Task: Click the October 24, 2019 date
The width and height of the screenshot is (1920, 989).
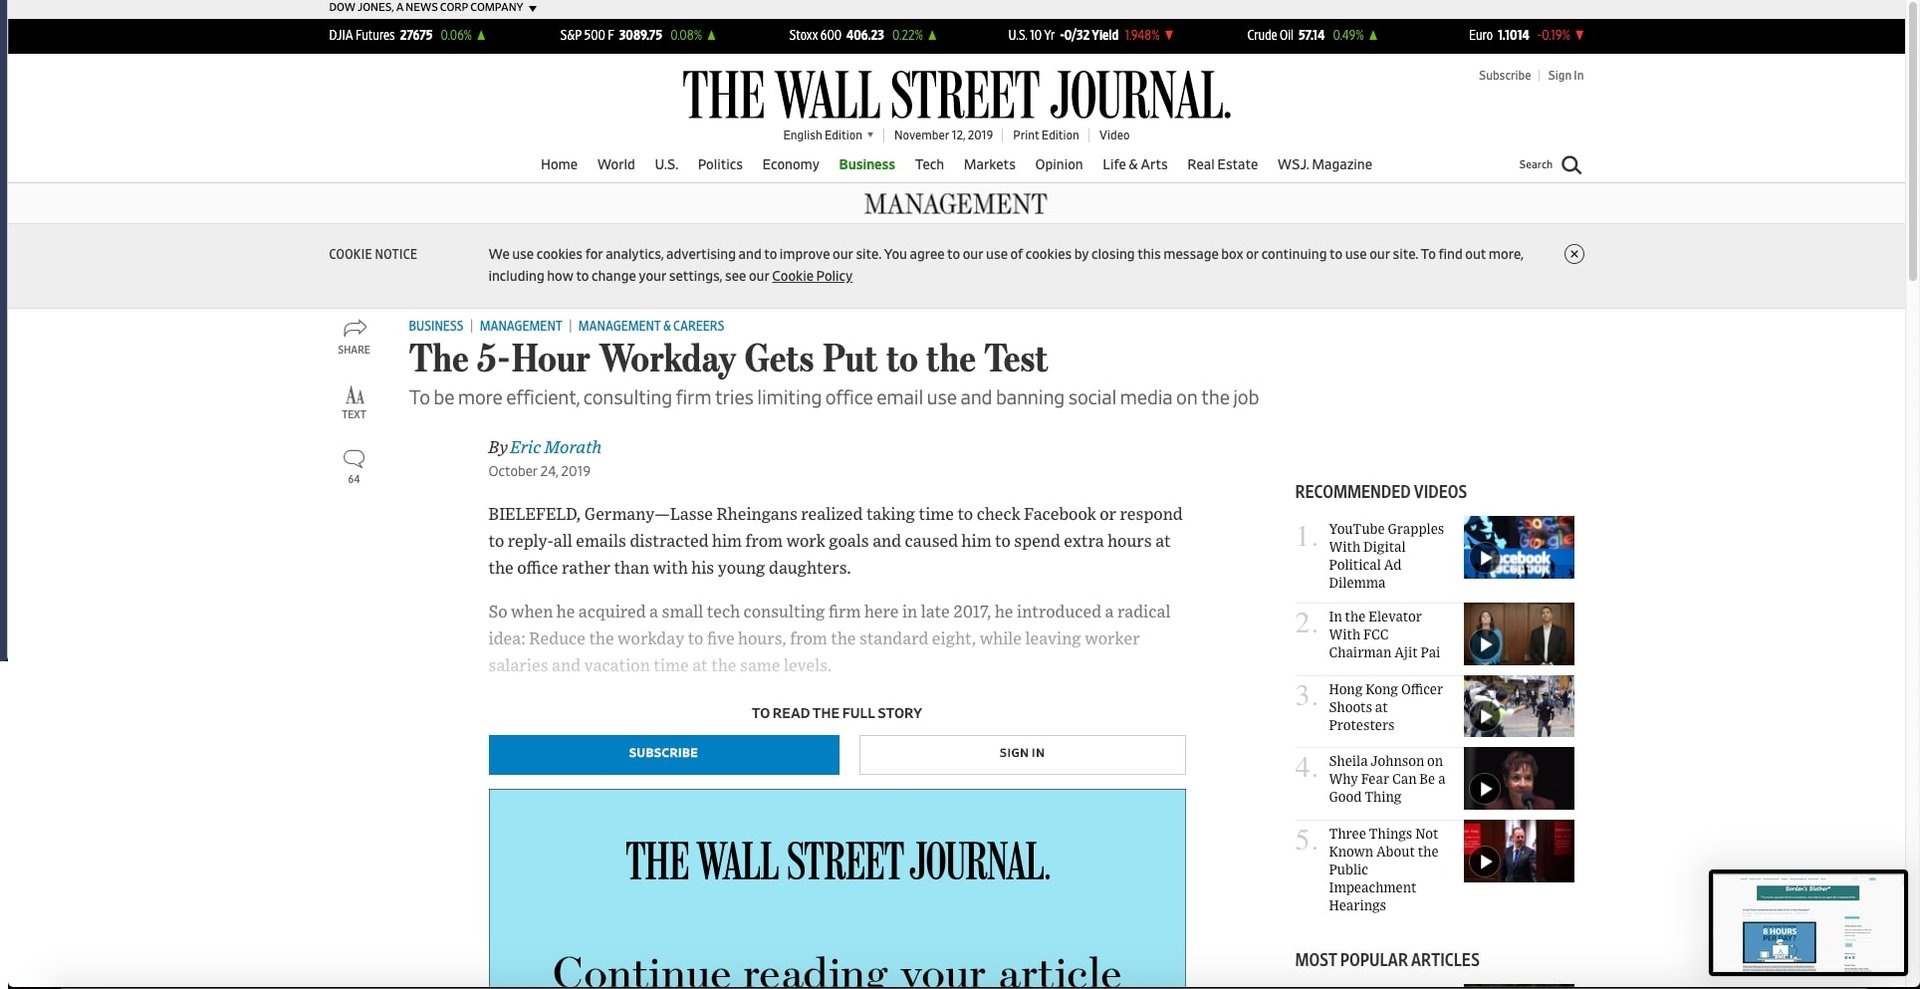Action: pos(539,472)
